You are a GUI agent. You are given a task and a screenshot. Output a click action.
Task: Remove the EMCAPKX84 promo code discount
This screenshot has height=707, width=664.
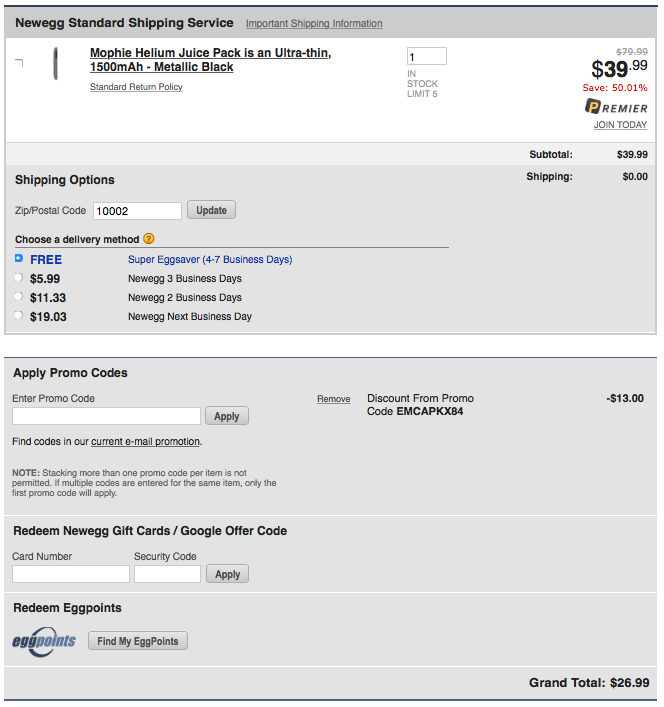pyautogui.click(x=334, y=399)
